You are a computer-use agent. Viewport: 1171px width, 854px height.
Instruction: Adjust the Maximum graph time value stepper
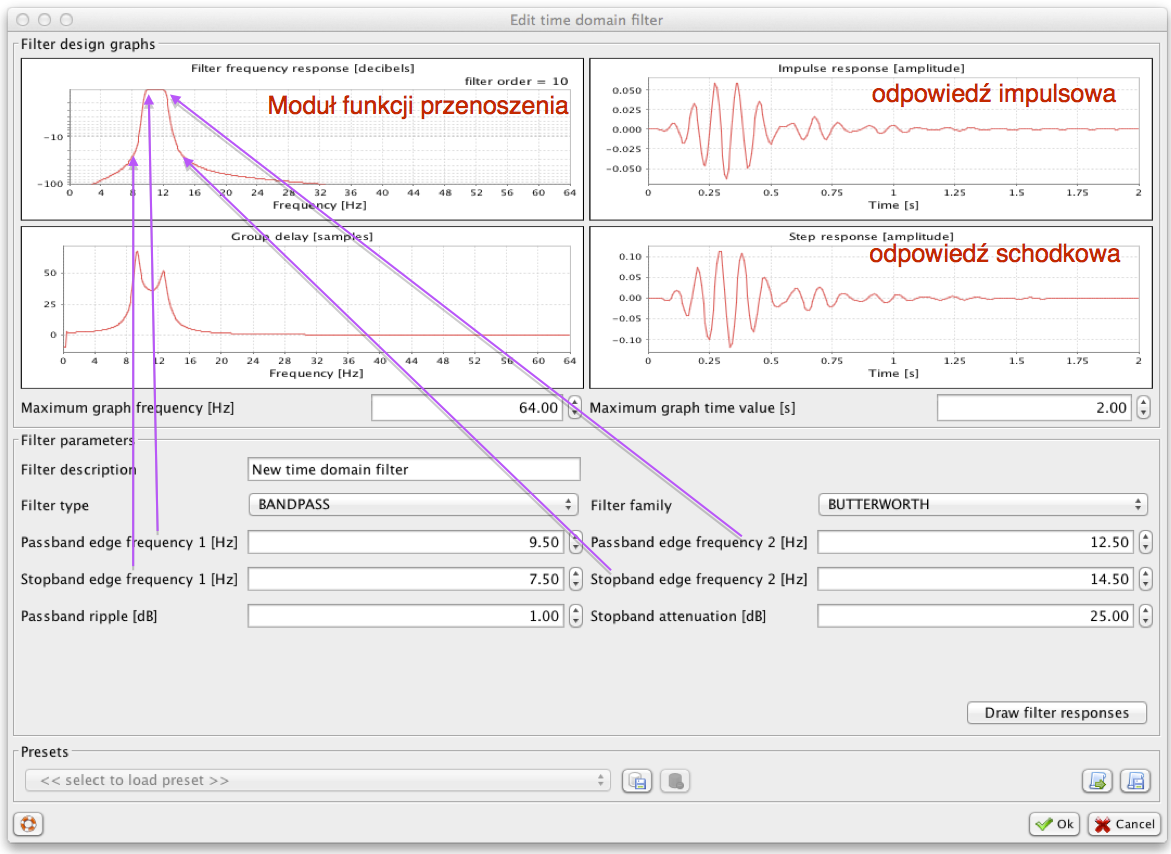click(x=1143, y=408)
